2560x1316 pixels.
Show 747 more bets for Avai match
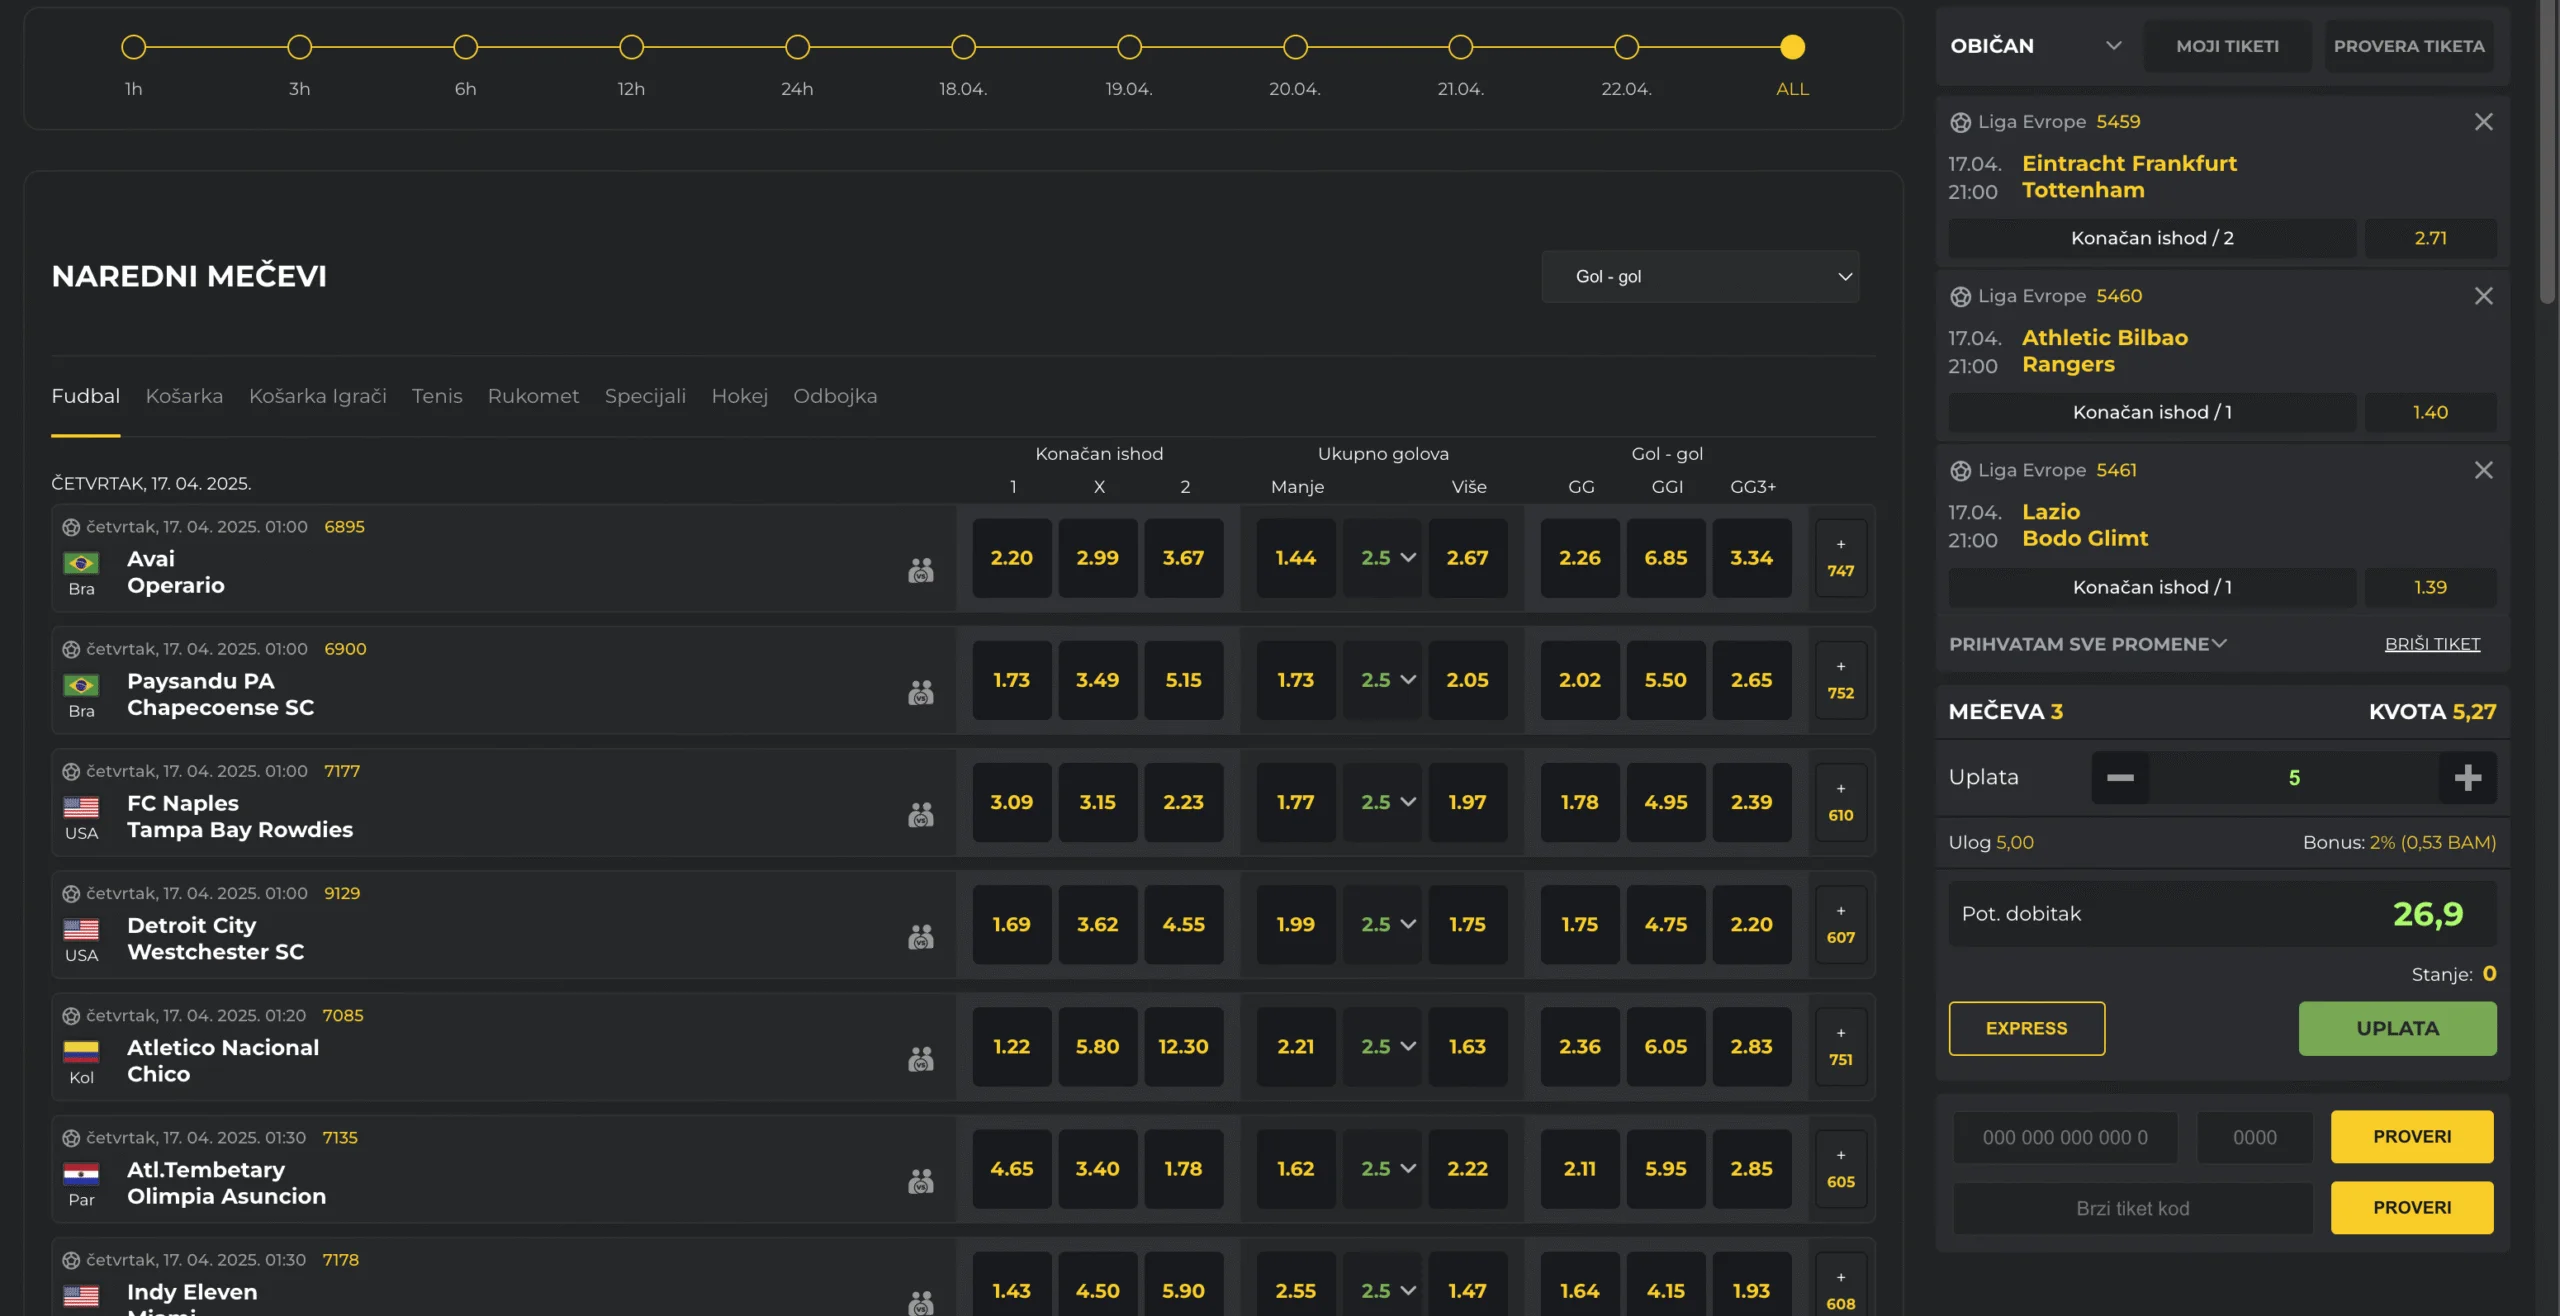click(x=1840, y=558)
